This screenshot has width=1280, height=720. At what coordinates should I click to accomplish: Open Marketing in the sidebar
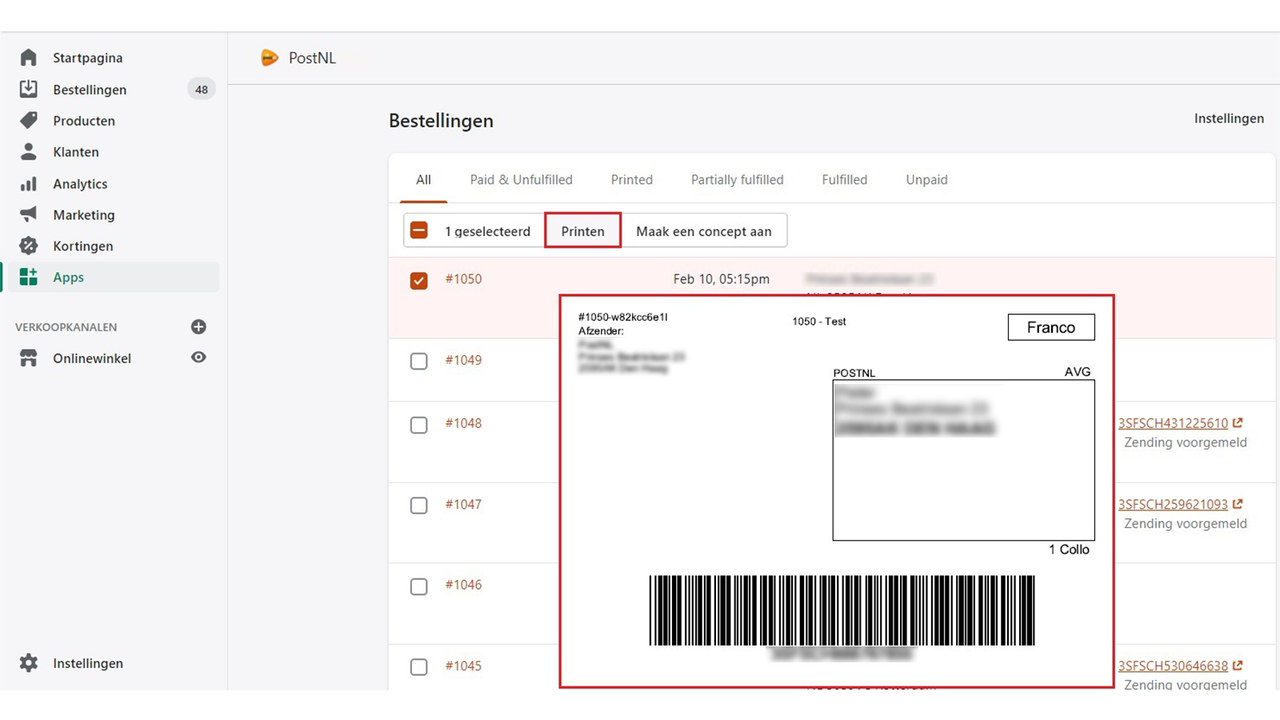click(x=84, y=215)
